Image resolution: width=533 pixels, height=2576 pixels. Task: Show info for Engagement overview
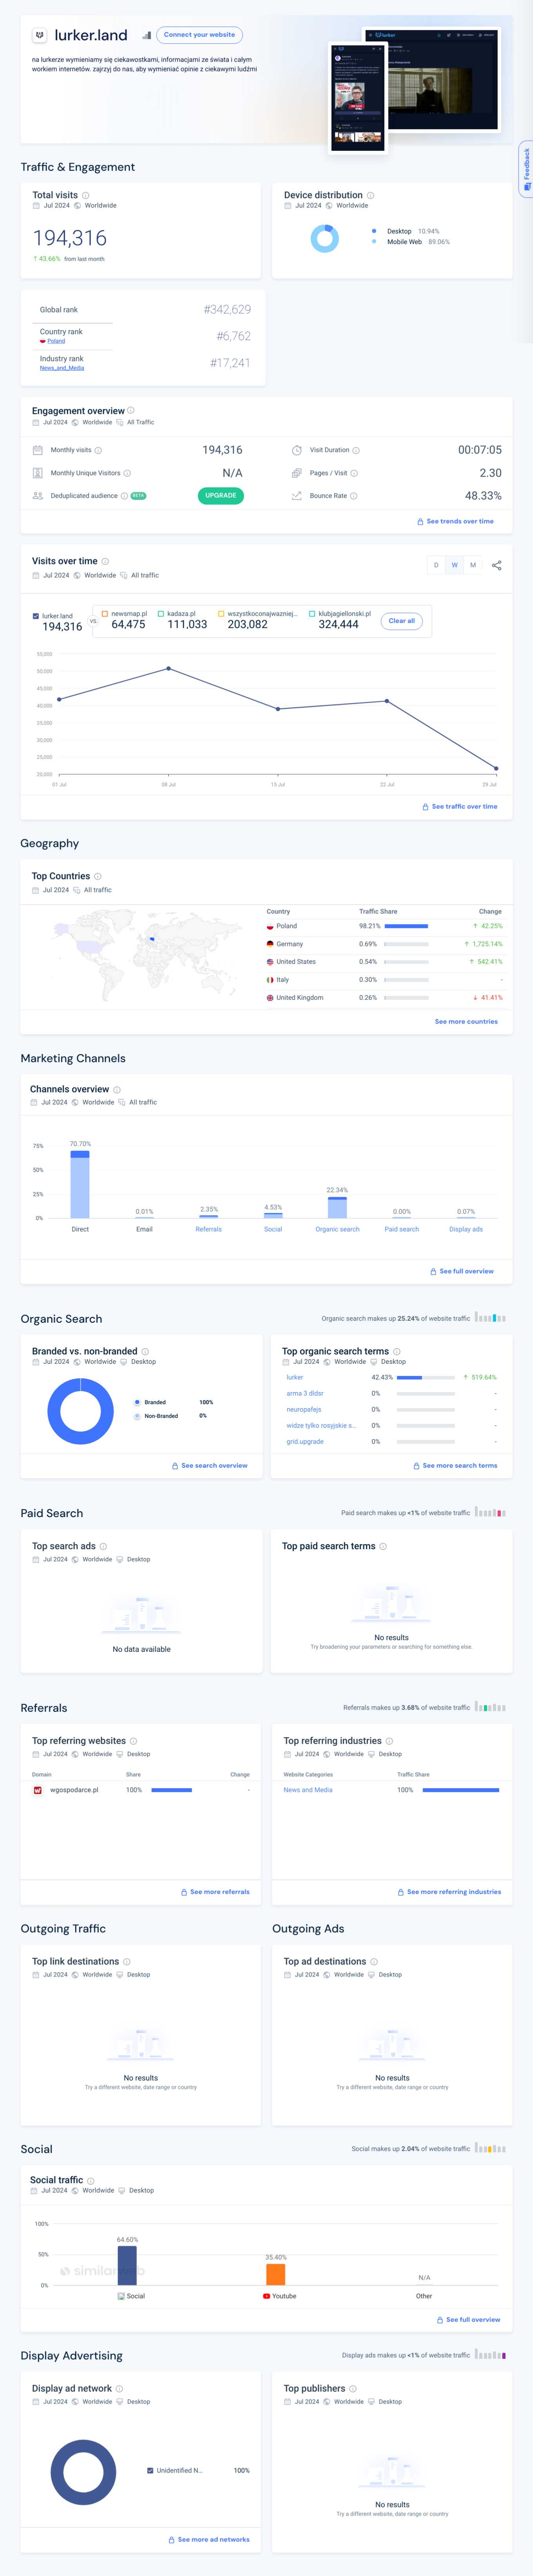[x=131, y=410]
